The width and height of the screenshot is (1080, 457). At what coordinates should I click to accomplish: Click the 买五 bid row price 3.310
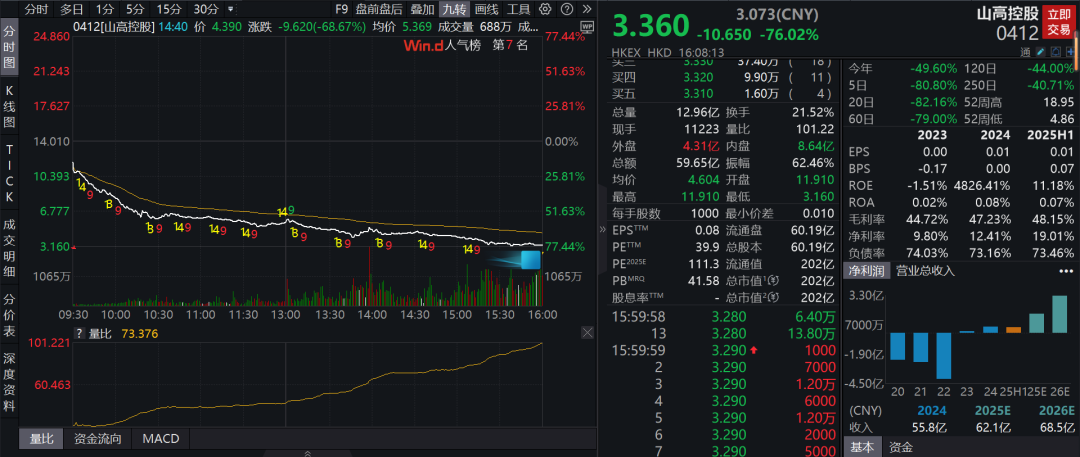click(x=698, y=94)
